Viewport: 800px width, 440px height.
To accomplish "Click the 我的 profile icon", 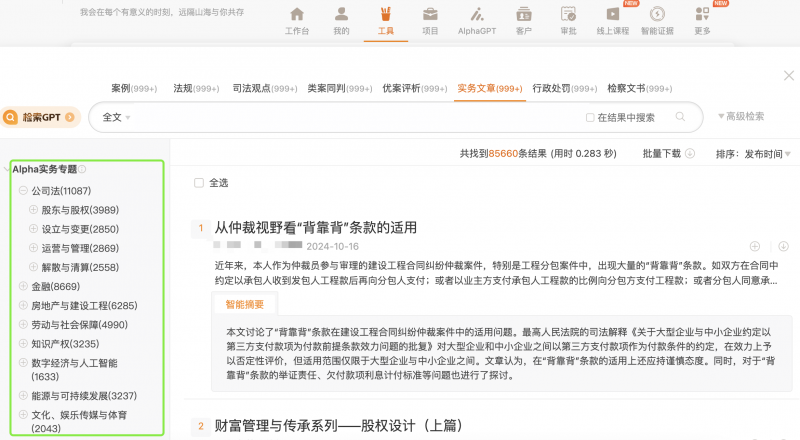I will tap(342, 17).
